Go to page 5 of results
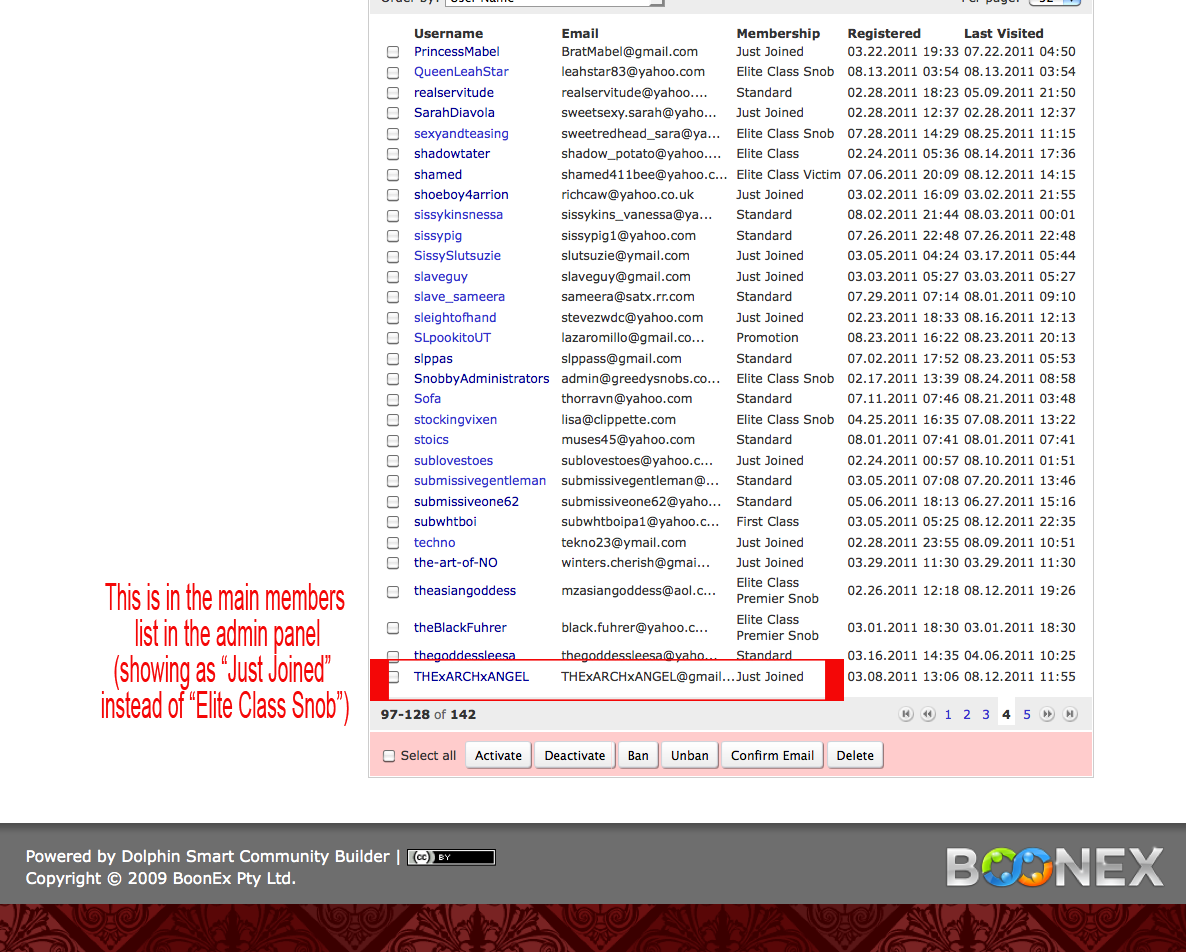This screenshot has width=1186, height=952. (1027, 714)
